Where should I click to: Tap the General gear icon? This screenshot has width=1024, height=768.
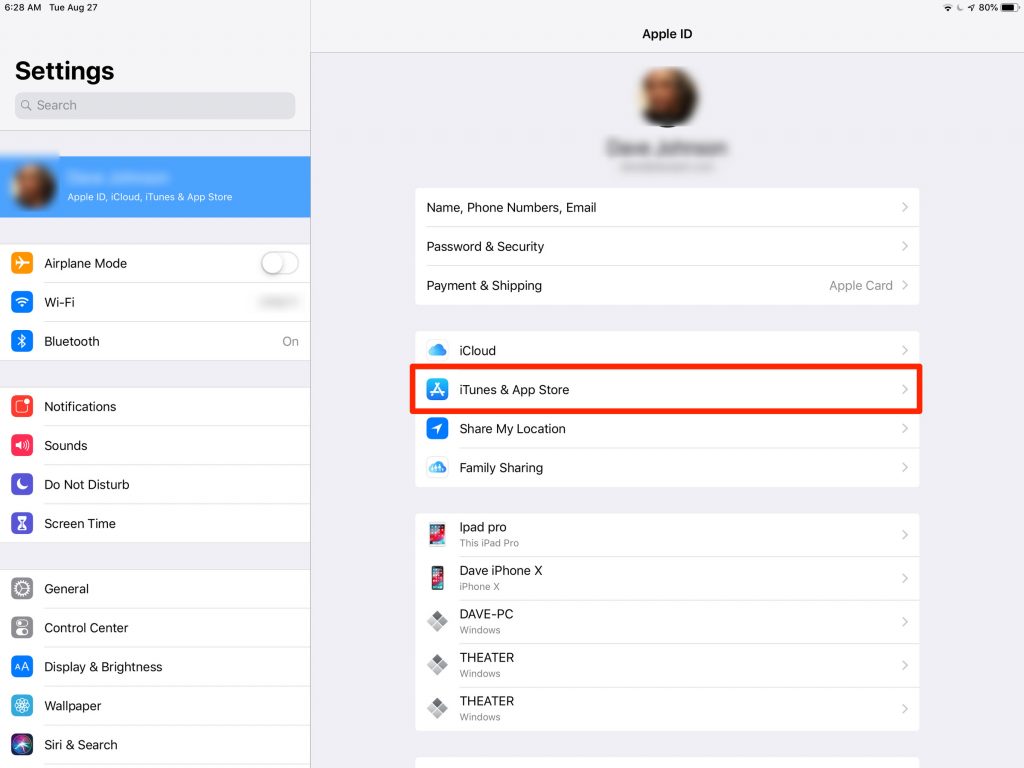click(x=22, y=588)
